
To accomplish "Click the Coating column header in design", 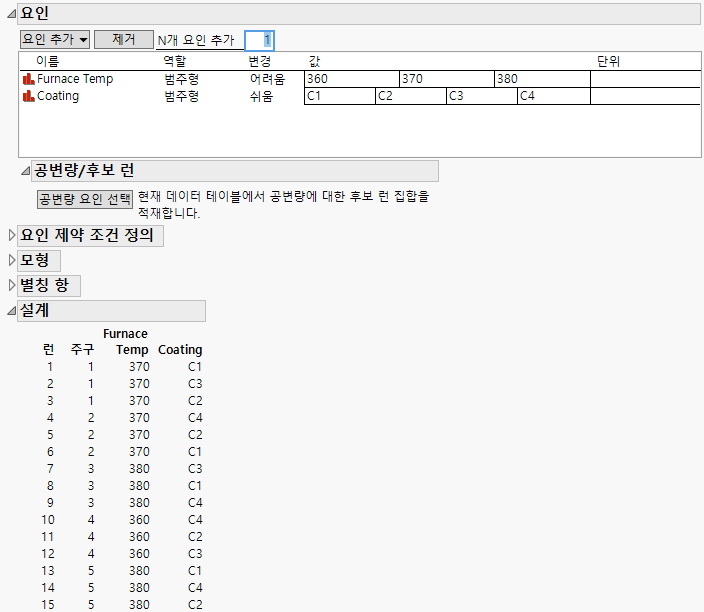I will (x=180, y=350).
